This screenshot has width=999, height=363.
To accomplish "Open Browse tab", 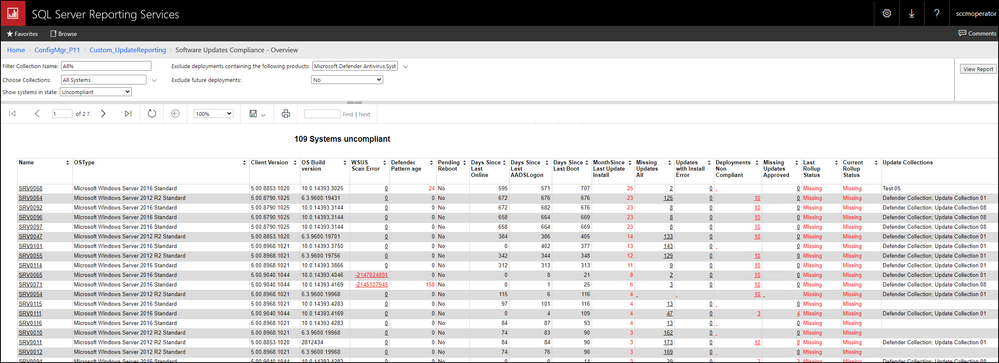I will (63, 34).
